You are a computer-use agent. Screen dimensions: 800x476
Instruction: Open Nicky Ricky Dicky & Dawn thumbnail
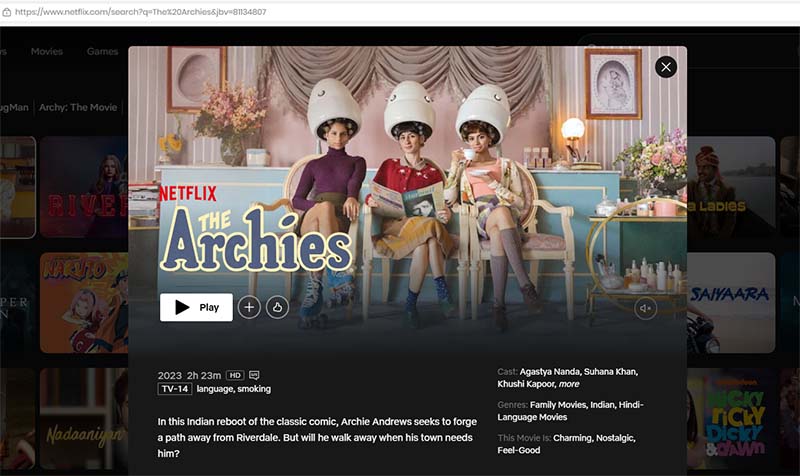tap(731, 418)
